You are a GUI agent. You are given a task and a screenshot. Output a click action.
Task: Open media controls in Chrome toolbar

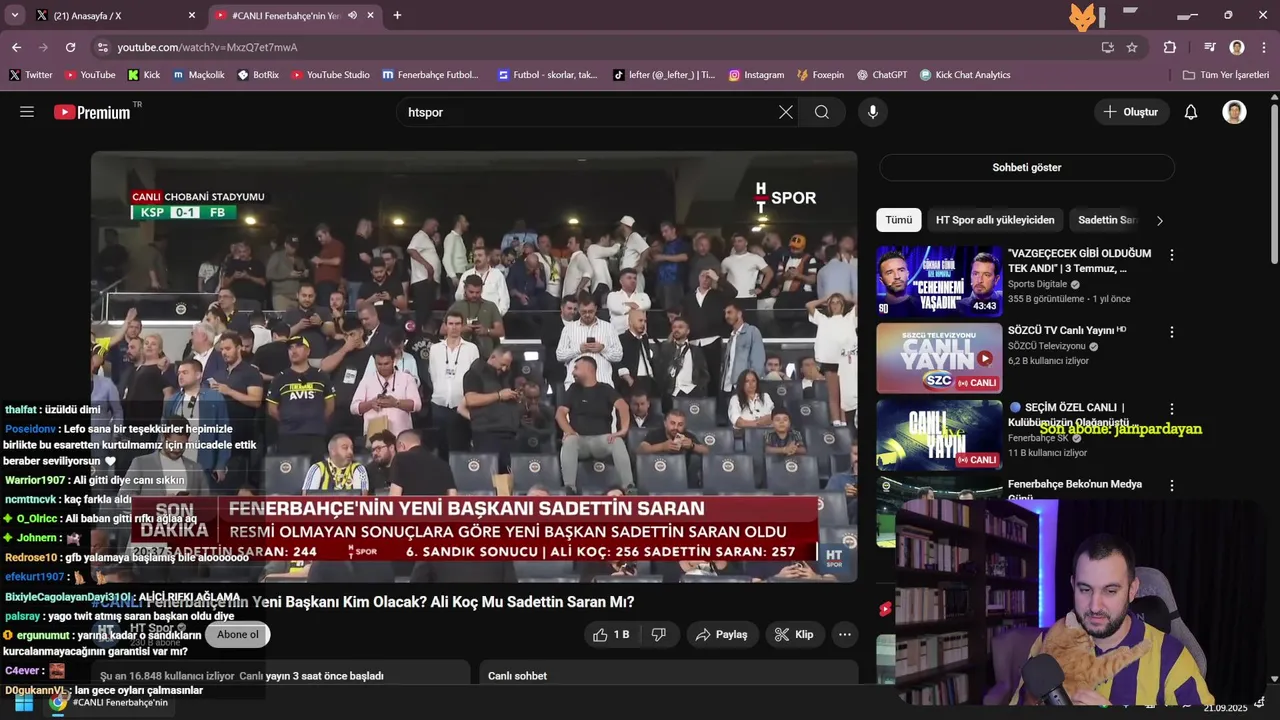pos(1210,47)
